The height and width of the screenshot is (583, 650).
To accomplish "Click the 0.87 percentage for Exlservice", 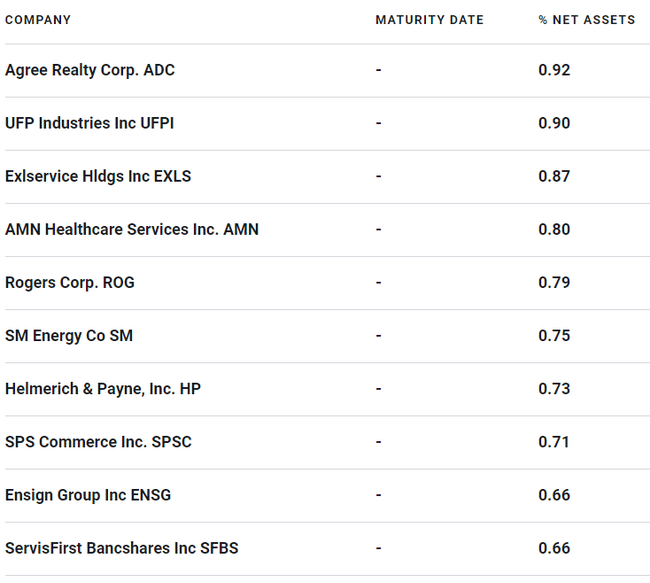I will (x=554, y=176).
